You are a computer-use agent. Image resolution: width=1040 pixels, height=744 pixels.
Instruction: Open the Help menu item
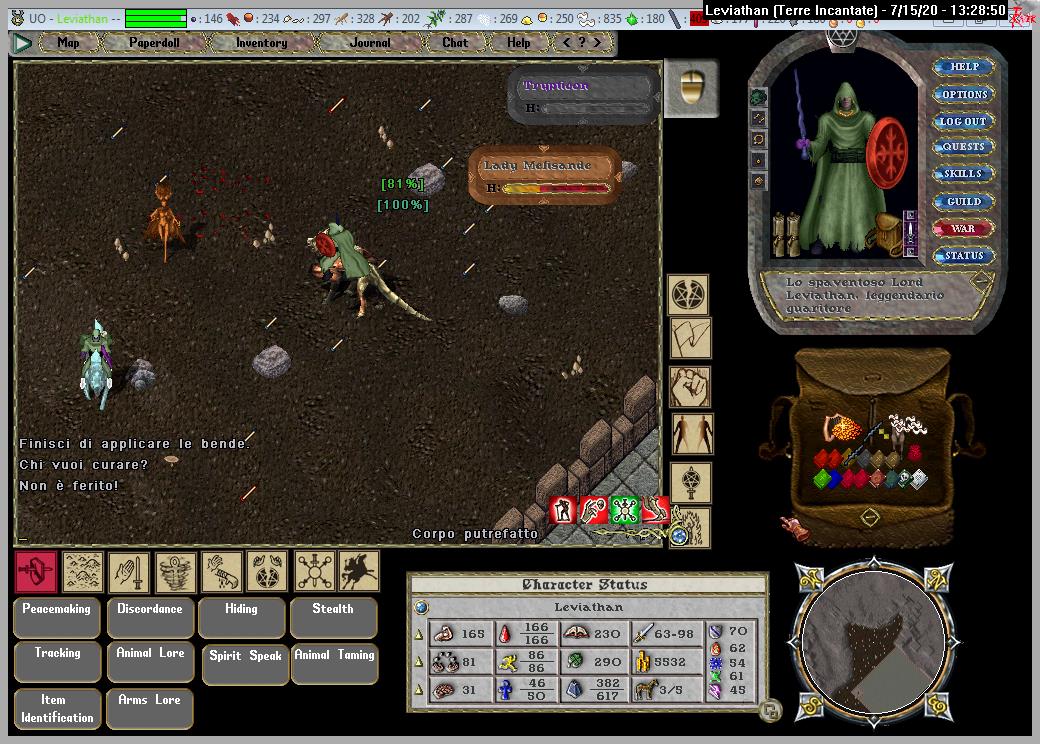[519, 42]
